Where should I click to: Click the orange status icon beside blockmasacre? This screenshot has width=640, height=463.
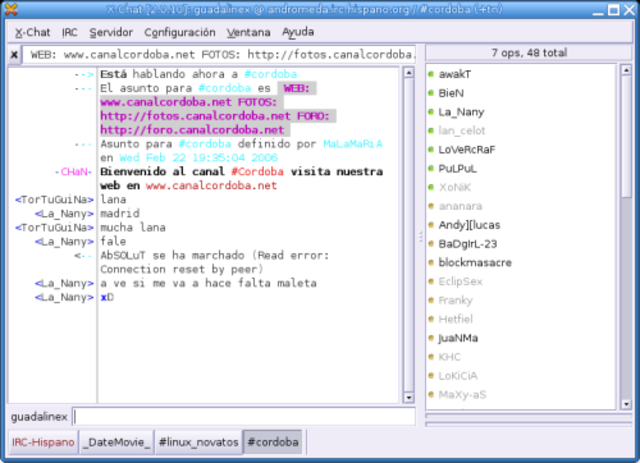[x=431, y=262]
